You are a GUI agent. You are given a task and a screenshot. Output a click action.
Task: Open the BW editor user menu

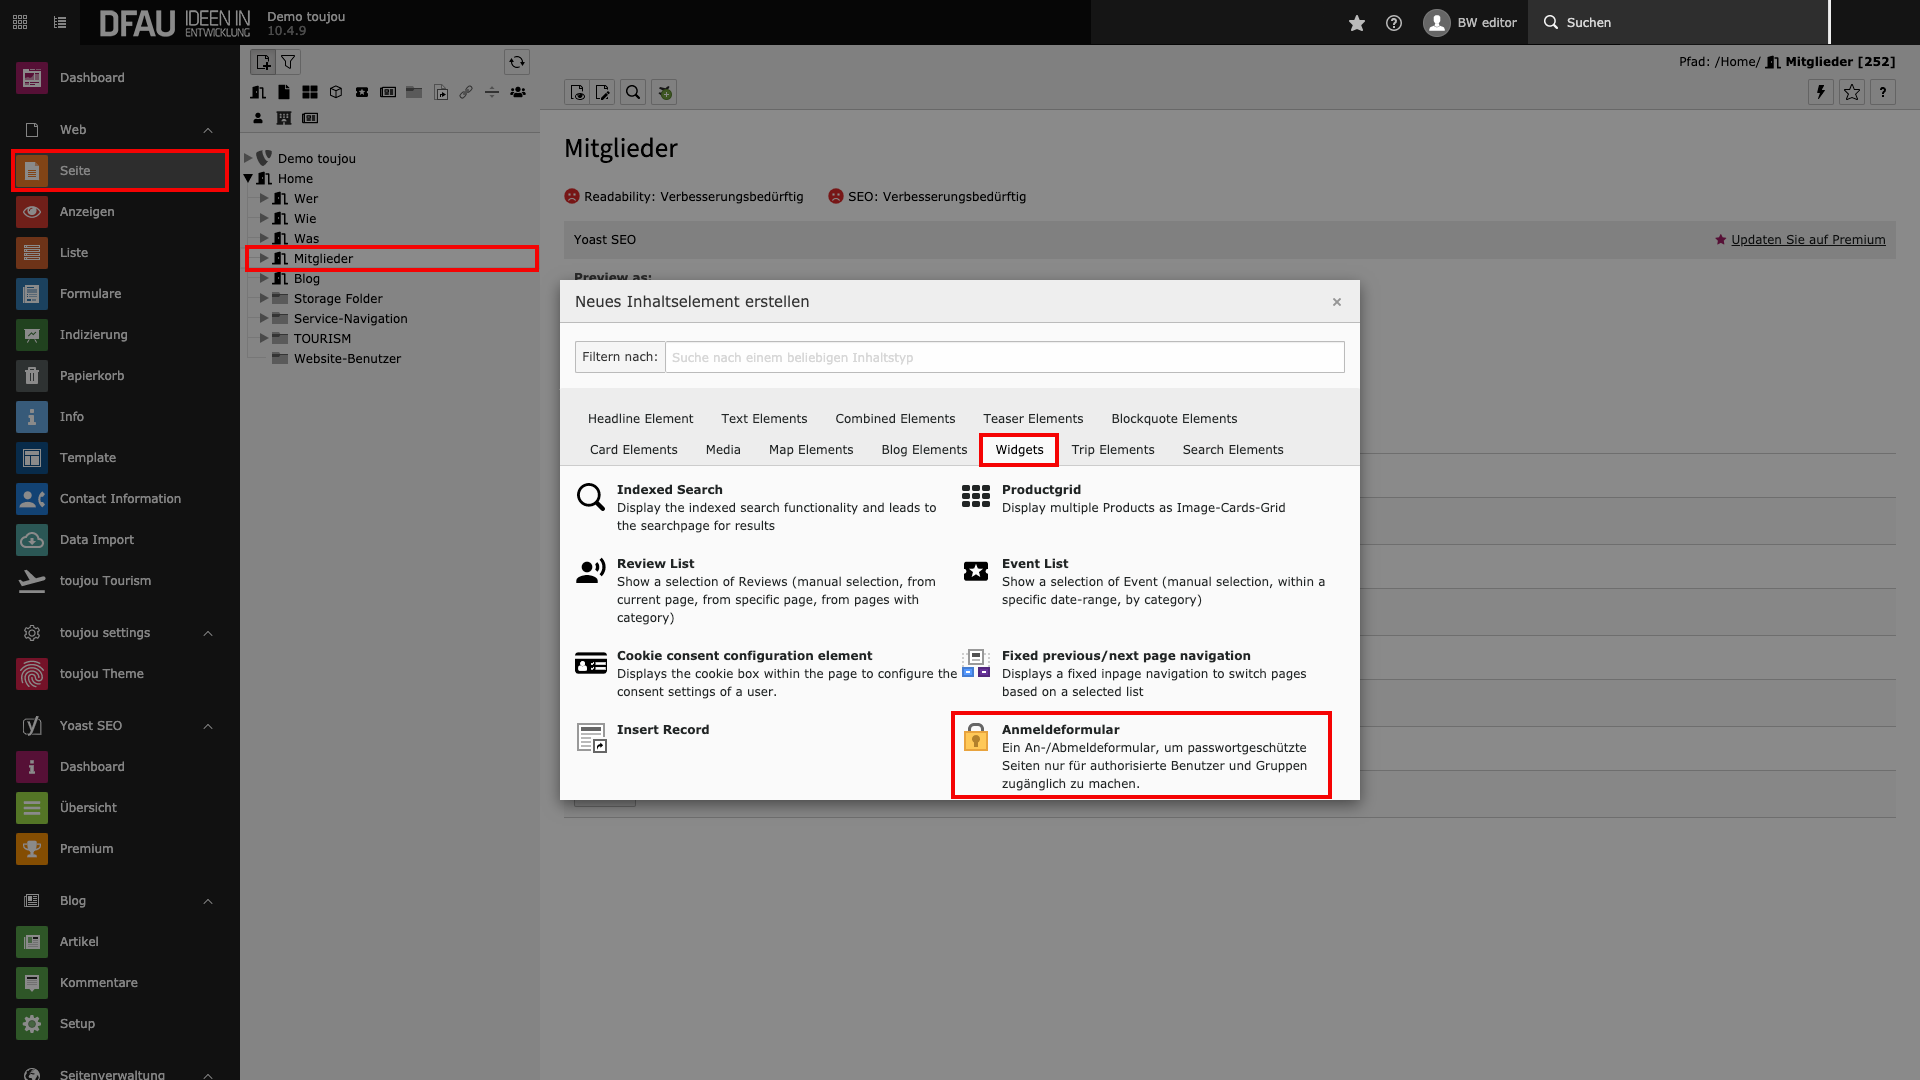click(x=1470, y=22)
